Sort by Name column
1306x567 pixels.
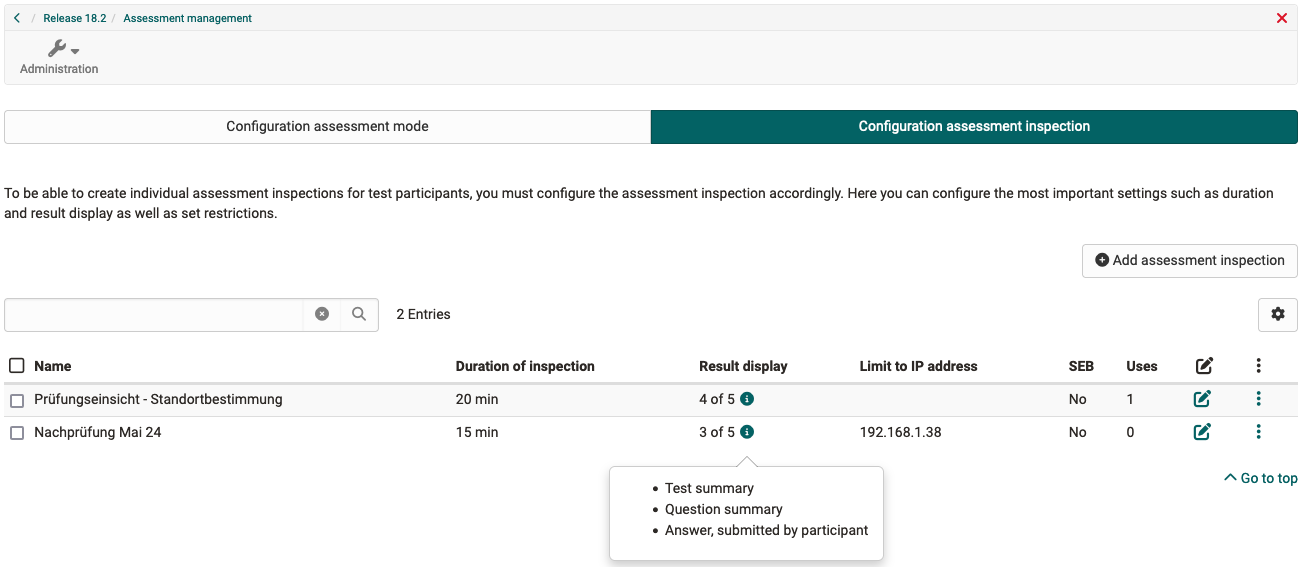point(53,366)
